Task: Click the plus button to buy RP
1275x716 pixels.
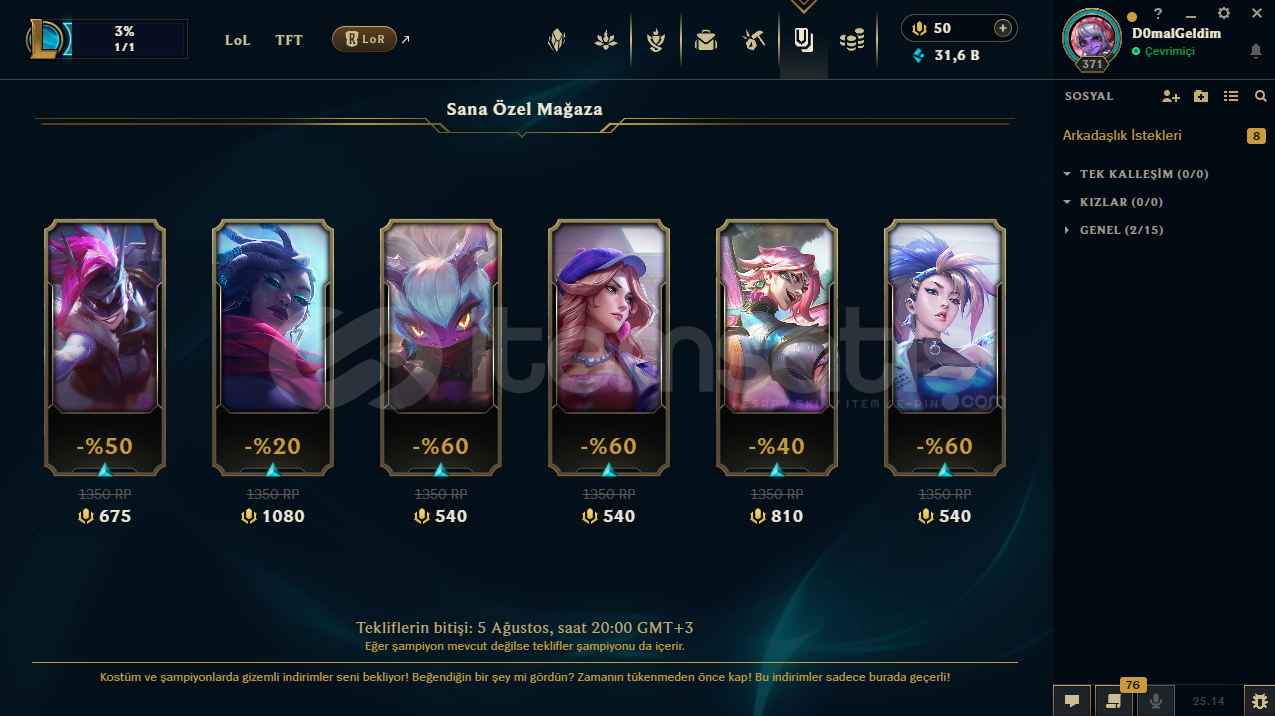Action: tap(1002, 28)
